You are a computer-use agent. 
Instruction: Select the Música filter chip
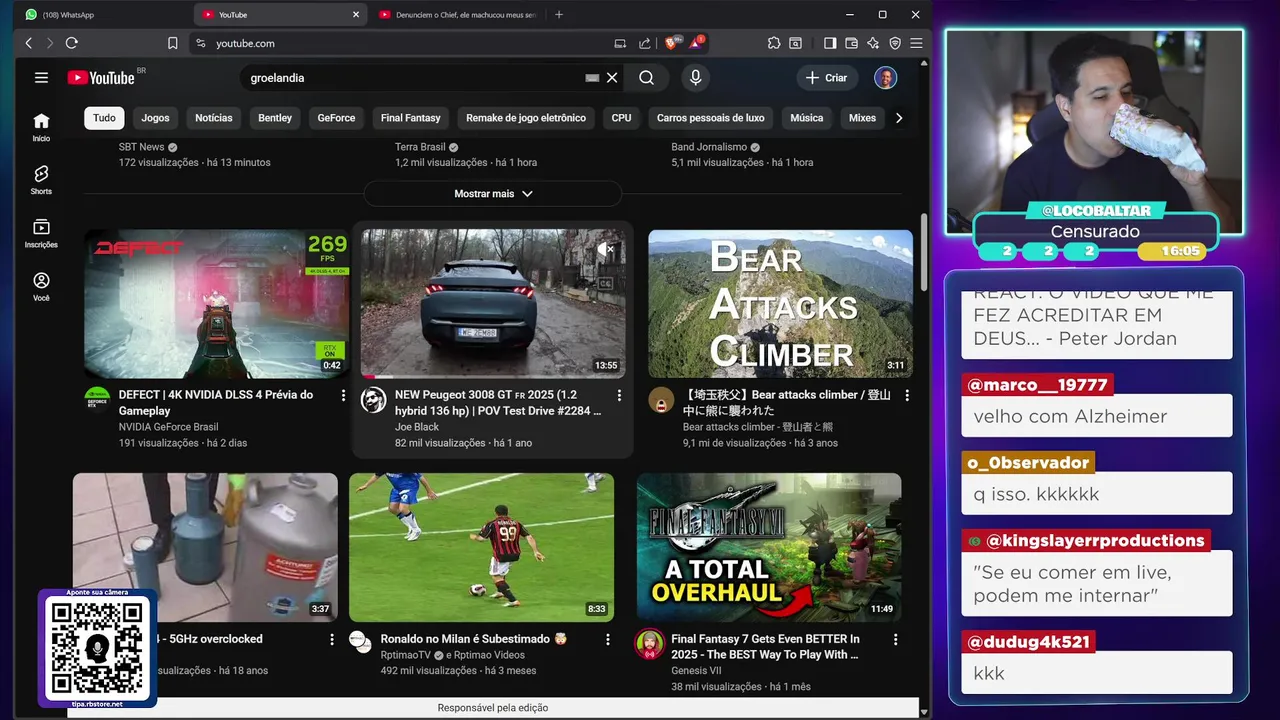806,118
